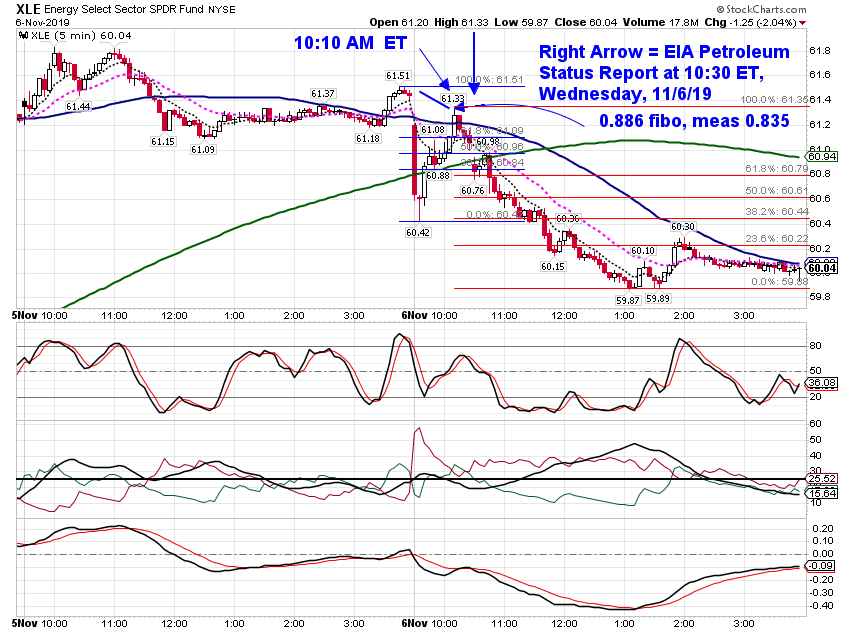Click the 'Close 60.04' header value

pos(585,22)
